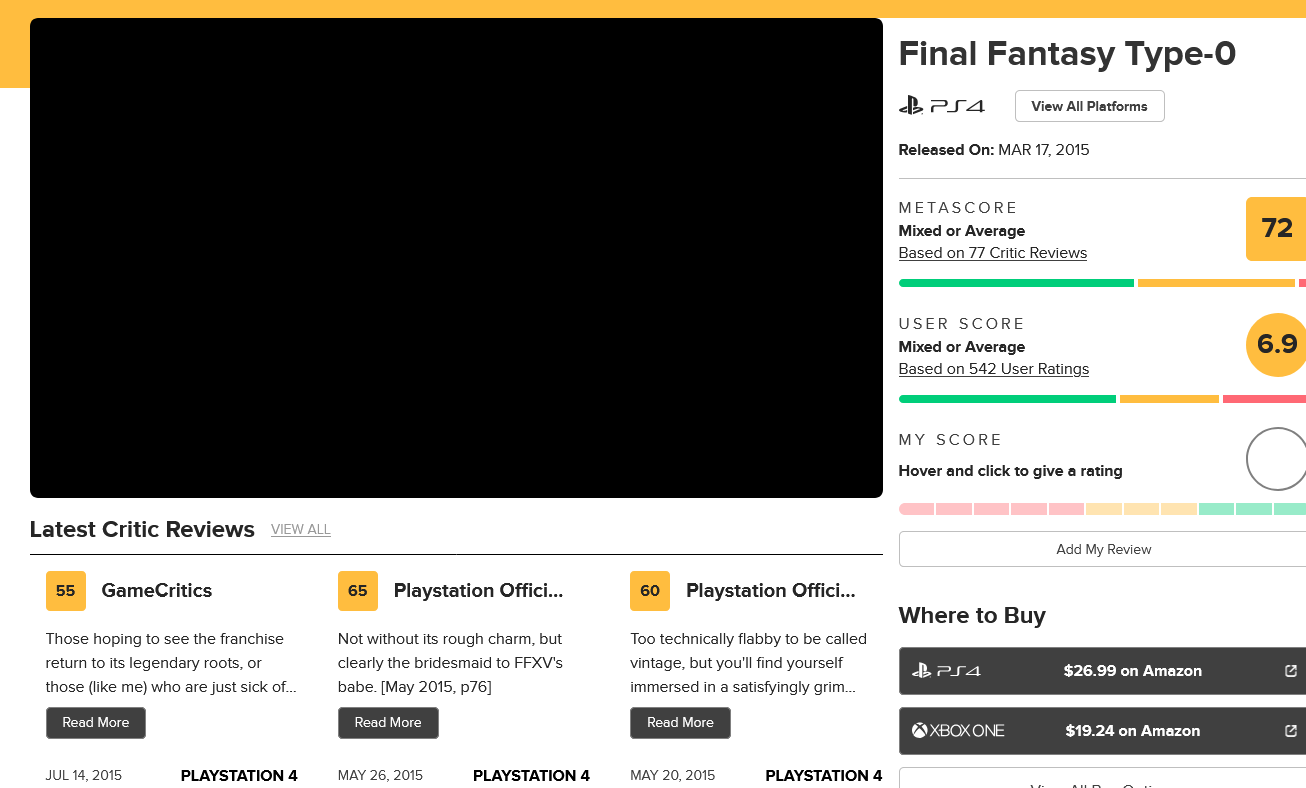Click Read More on the 65-score review
The width and height of the screenshot is (1306, 788).
click(388, 723)
